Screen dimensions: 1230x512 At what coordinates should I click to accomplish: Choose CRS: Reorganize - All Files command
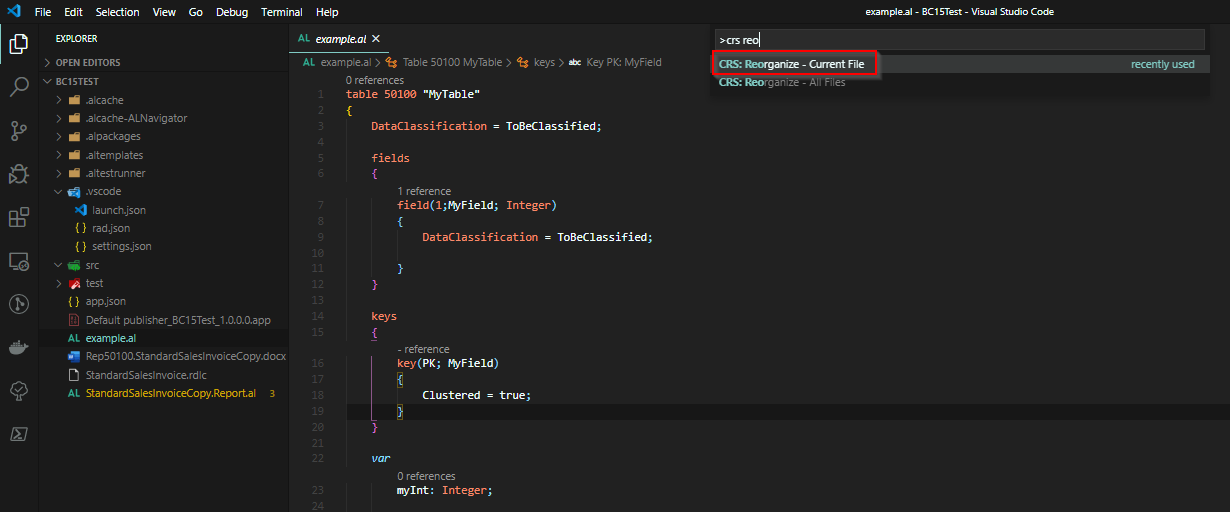coord(781,82)
